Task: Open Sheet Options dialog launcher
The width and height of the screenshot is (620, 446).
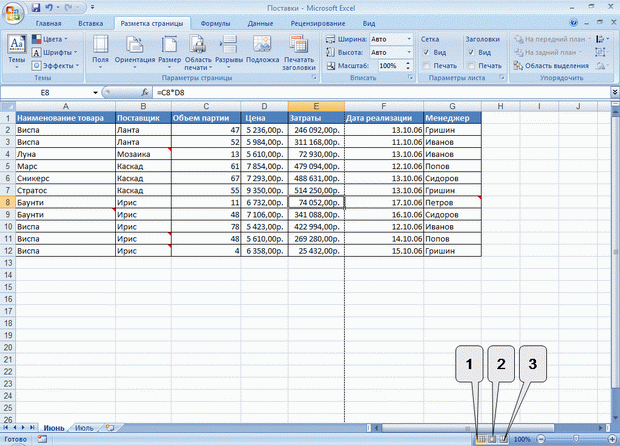Action: click(501, 77)
